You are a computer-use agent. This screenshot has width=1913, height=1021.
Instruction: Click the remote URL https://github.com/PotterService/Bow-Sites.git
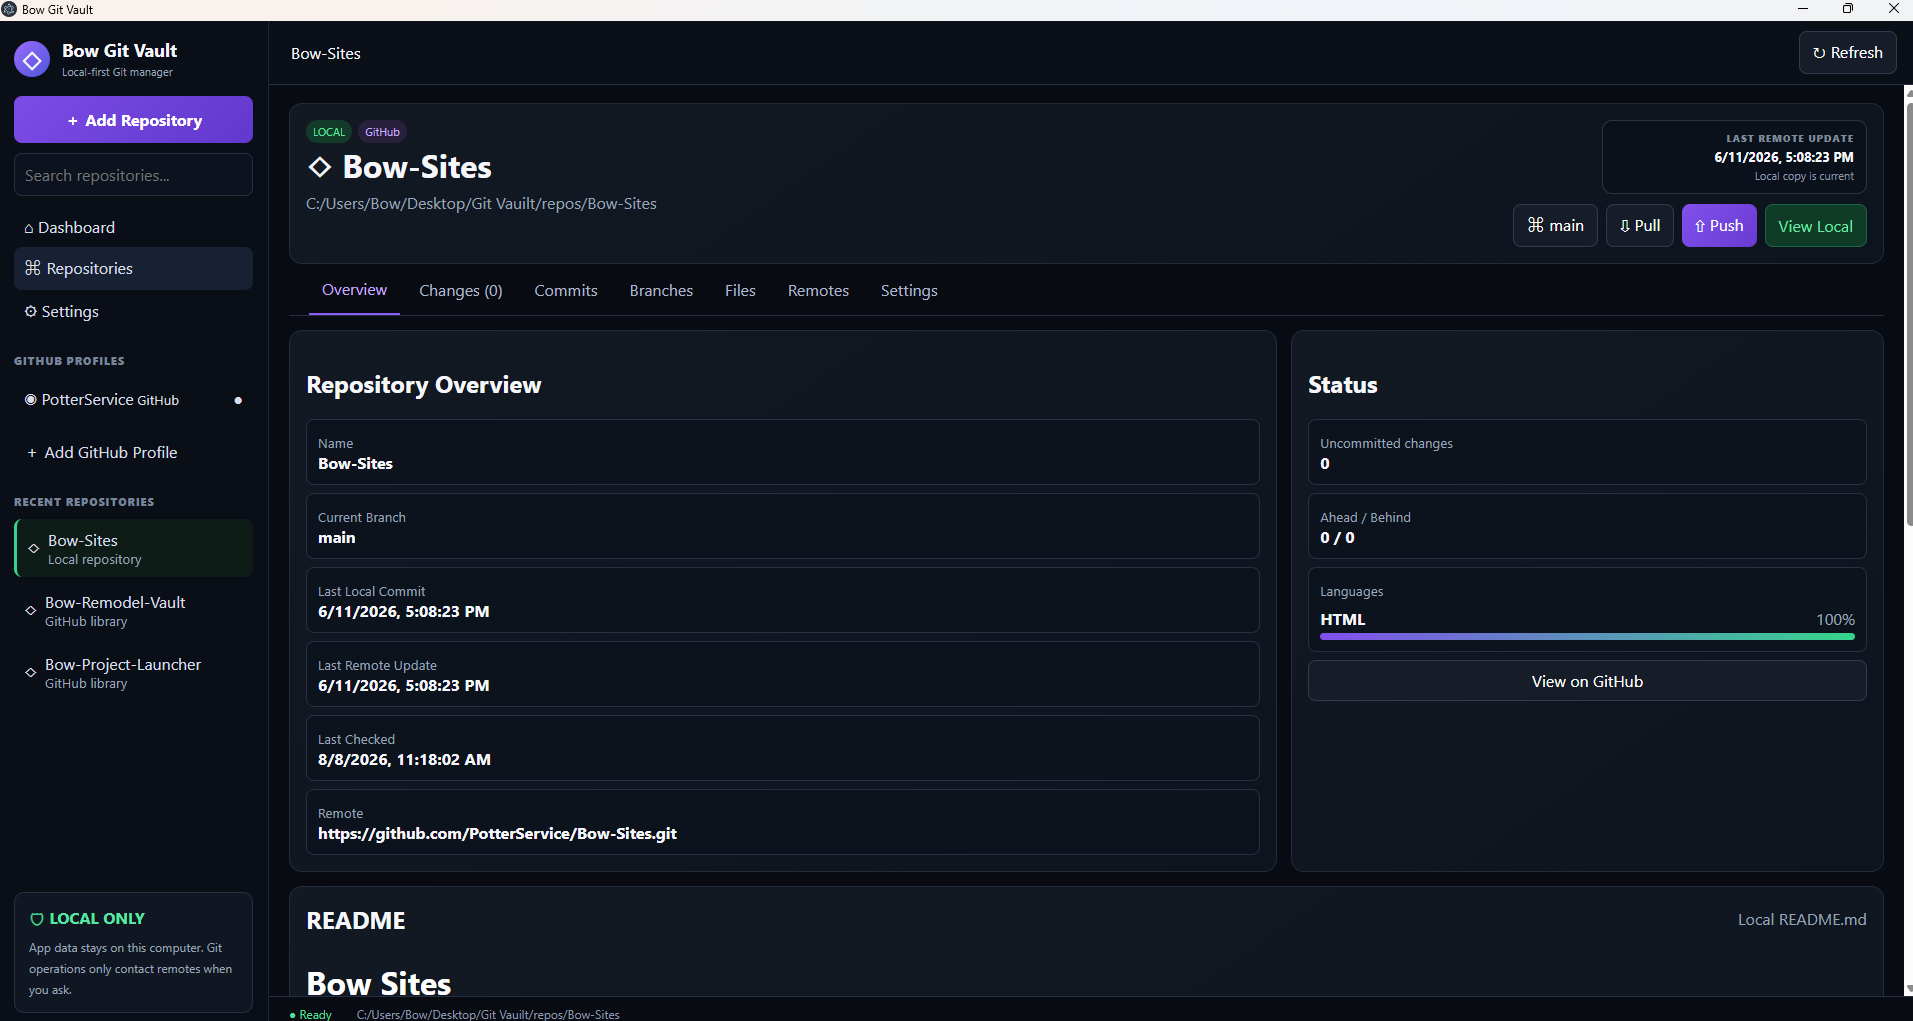tap(497, 834)
